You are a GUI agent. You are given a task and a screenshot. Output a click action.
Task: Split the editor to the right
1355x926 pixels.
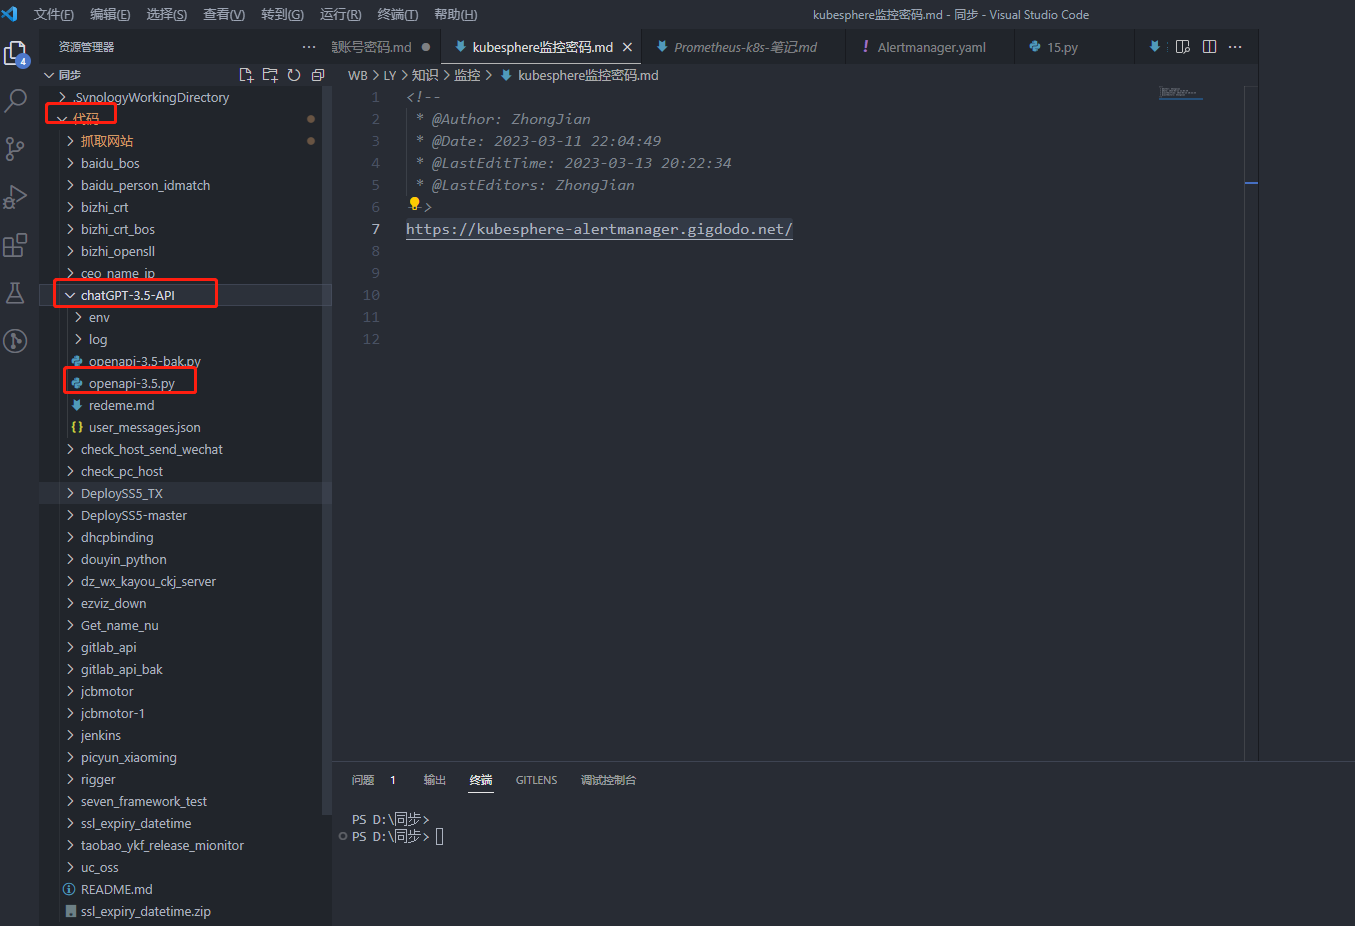[x=1209, y=47]
